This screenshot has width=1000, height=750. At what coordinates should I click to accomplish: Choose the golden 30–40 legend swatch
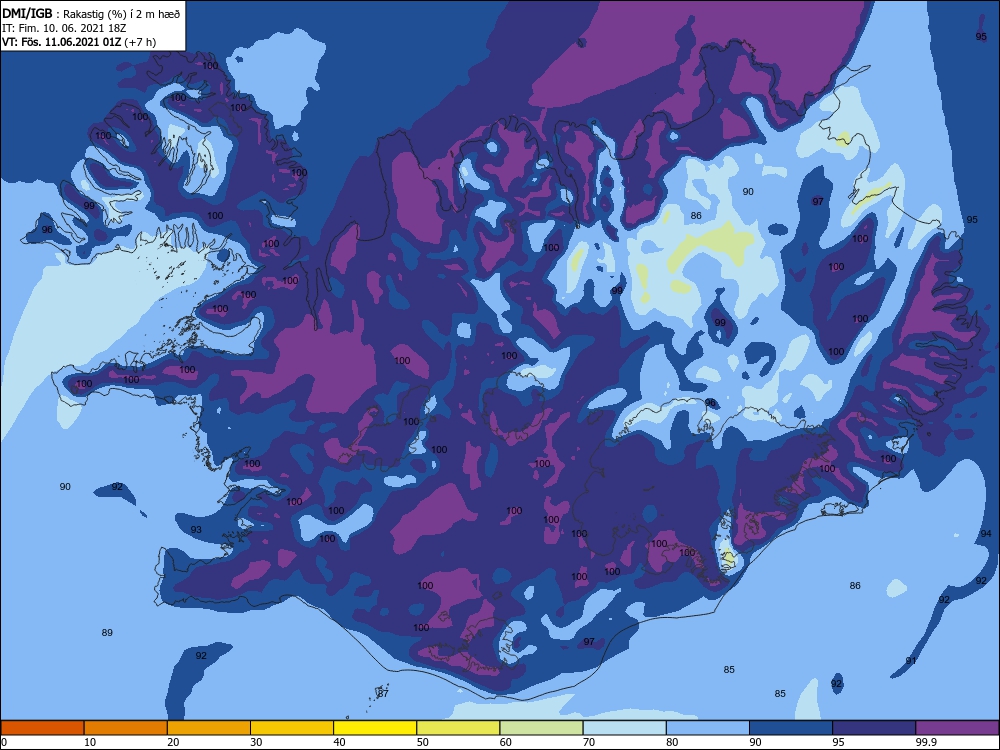click(x=292, y=728)
